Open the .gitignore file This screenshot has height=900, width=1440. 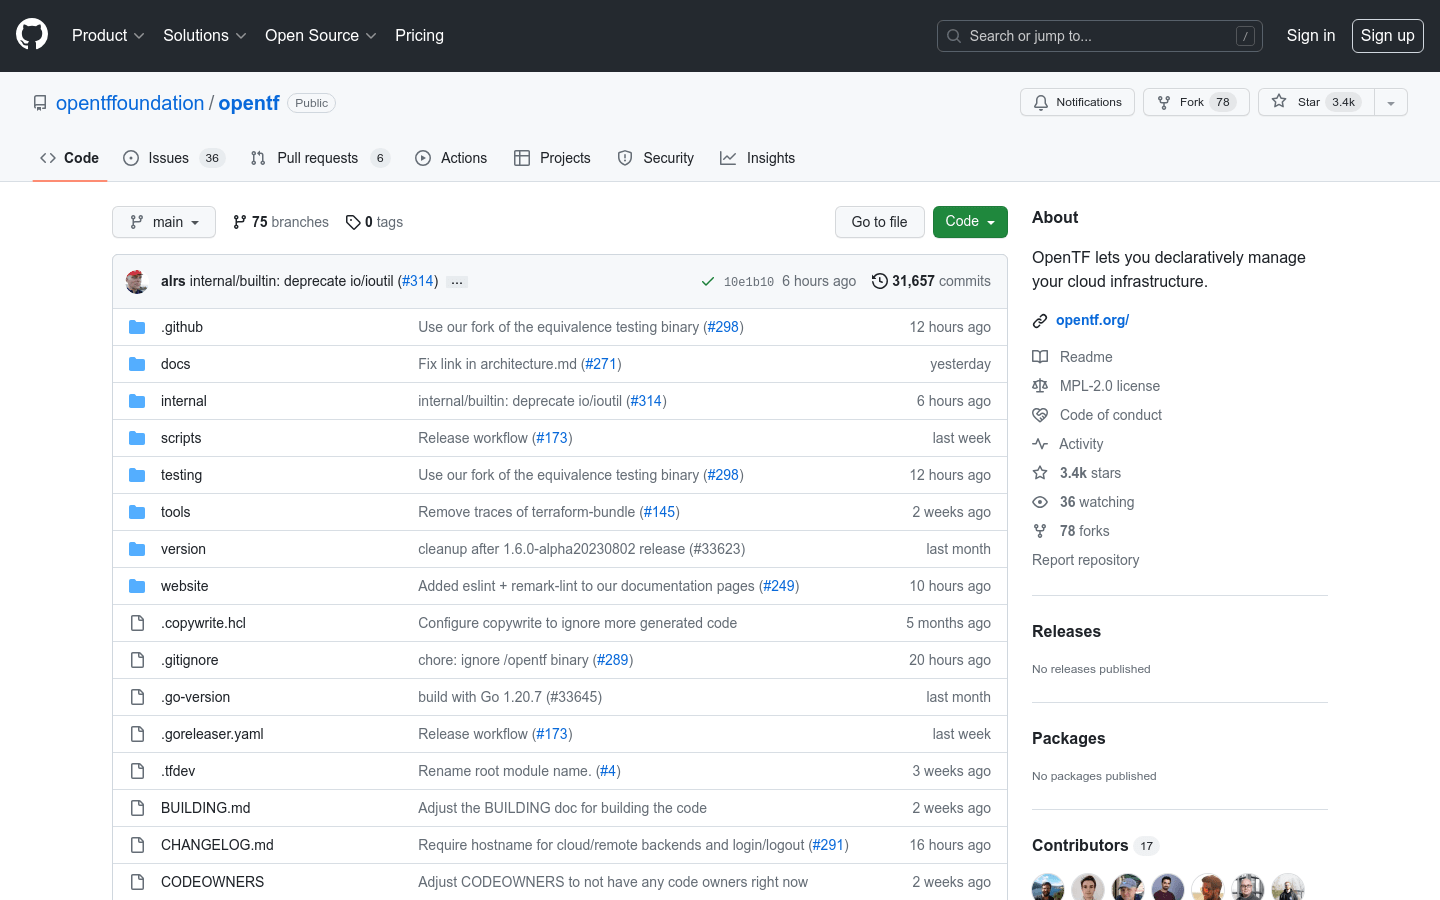pos(190,660)
